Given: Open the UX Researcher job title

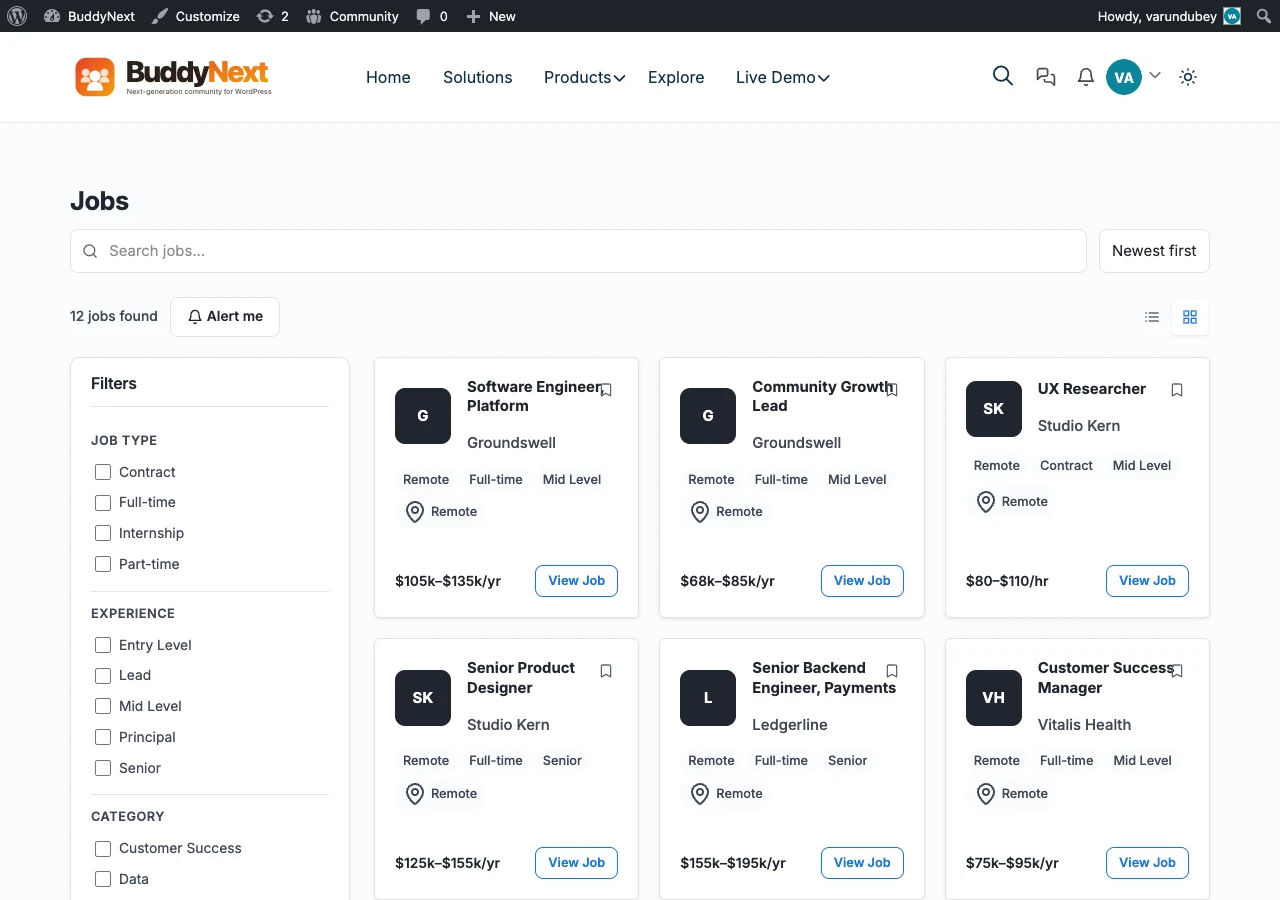Looking at the screenshot, I should (x=1092, y=389).
